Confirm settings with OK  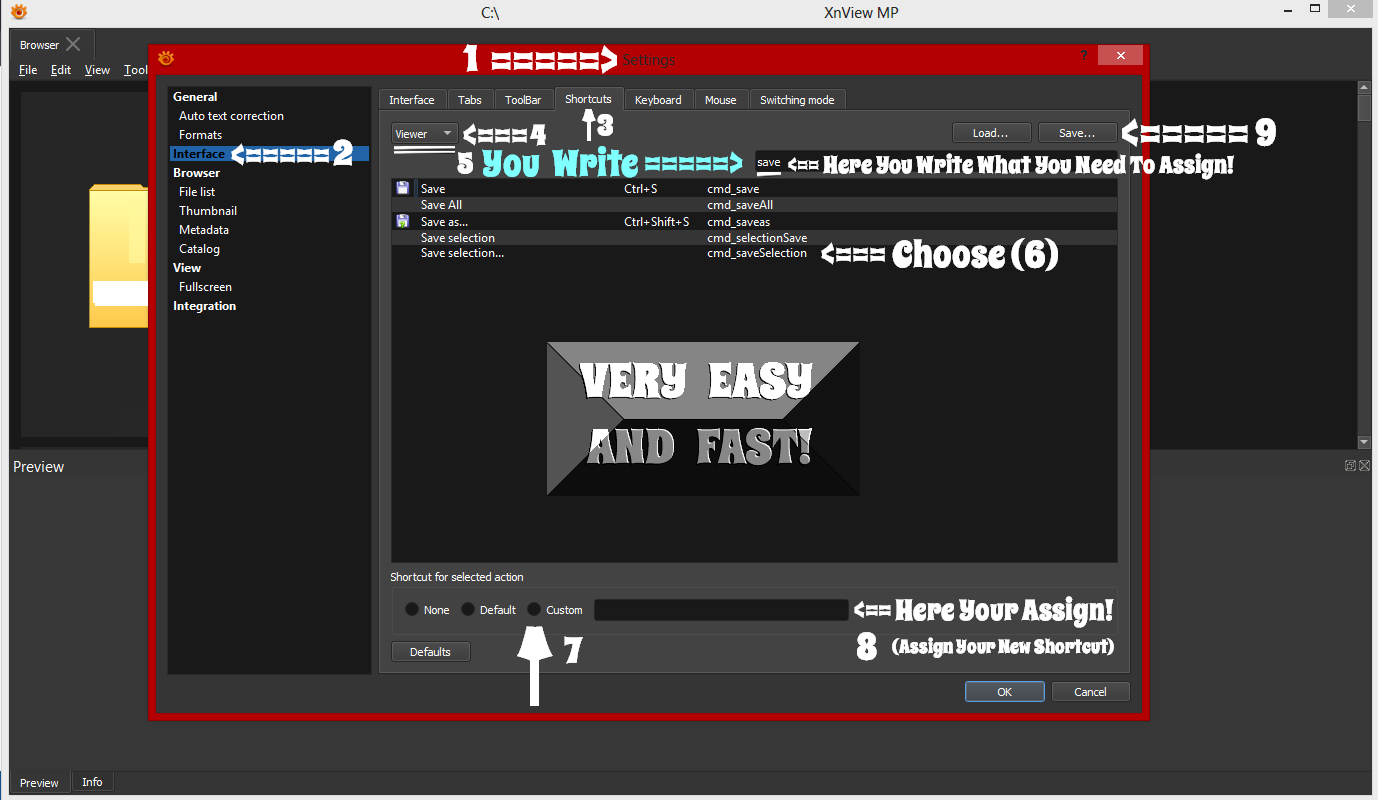[x=1005, y=692]
